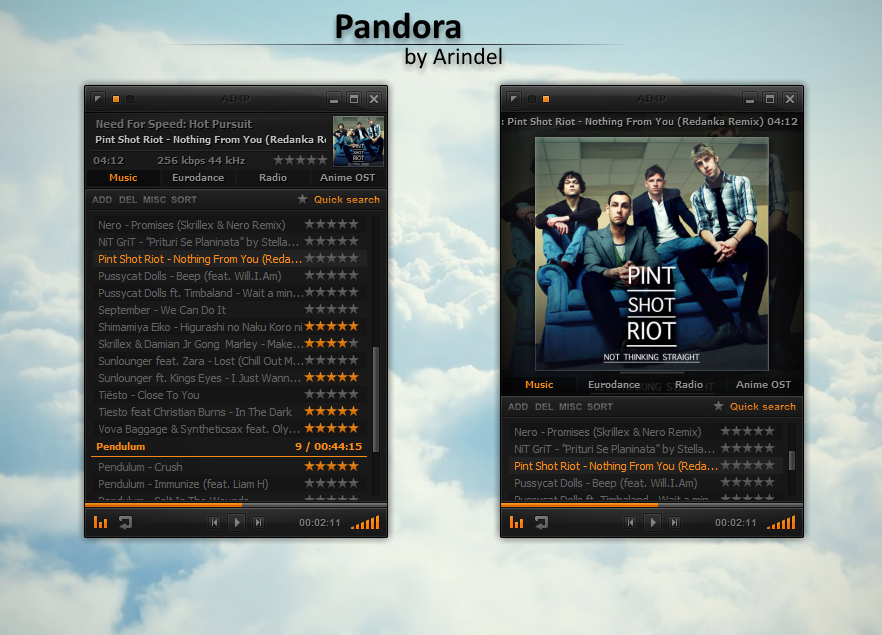Set stars for Sunlounger ft. Kings Eyes track
882x635 pixels.
pos(331,377)
